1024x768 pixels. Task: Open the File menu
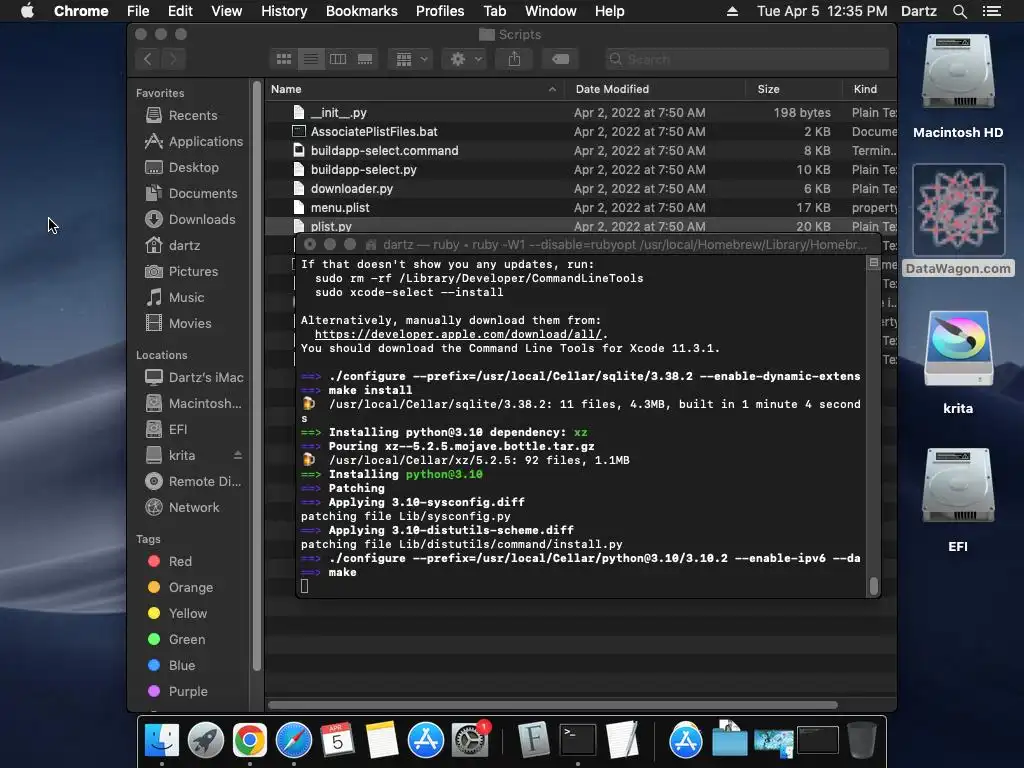(138, 11)
